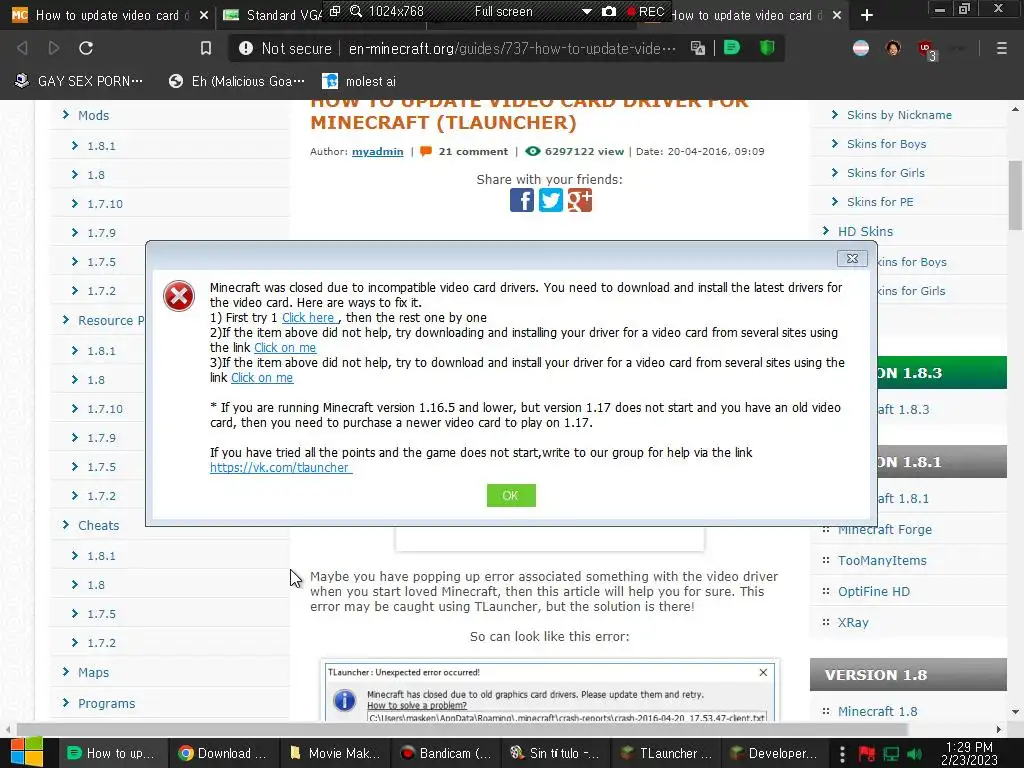
Task: Open Skins for Girls under Skins by Nickname
Action: click(886, 173)
